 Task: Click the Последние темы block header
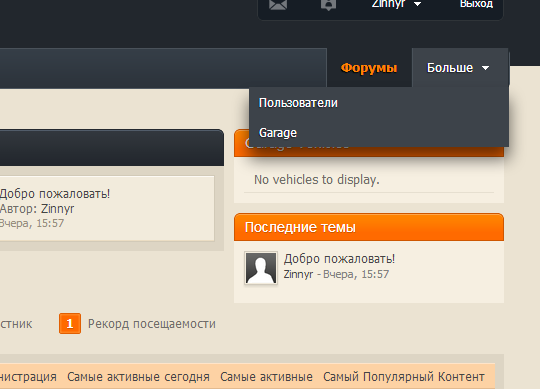369,227
